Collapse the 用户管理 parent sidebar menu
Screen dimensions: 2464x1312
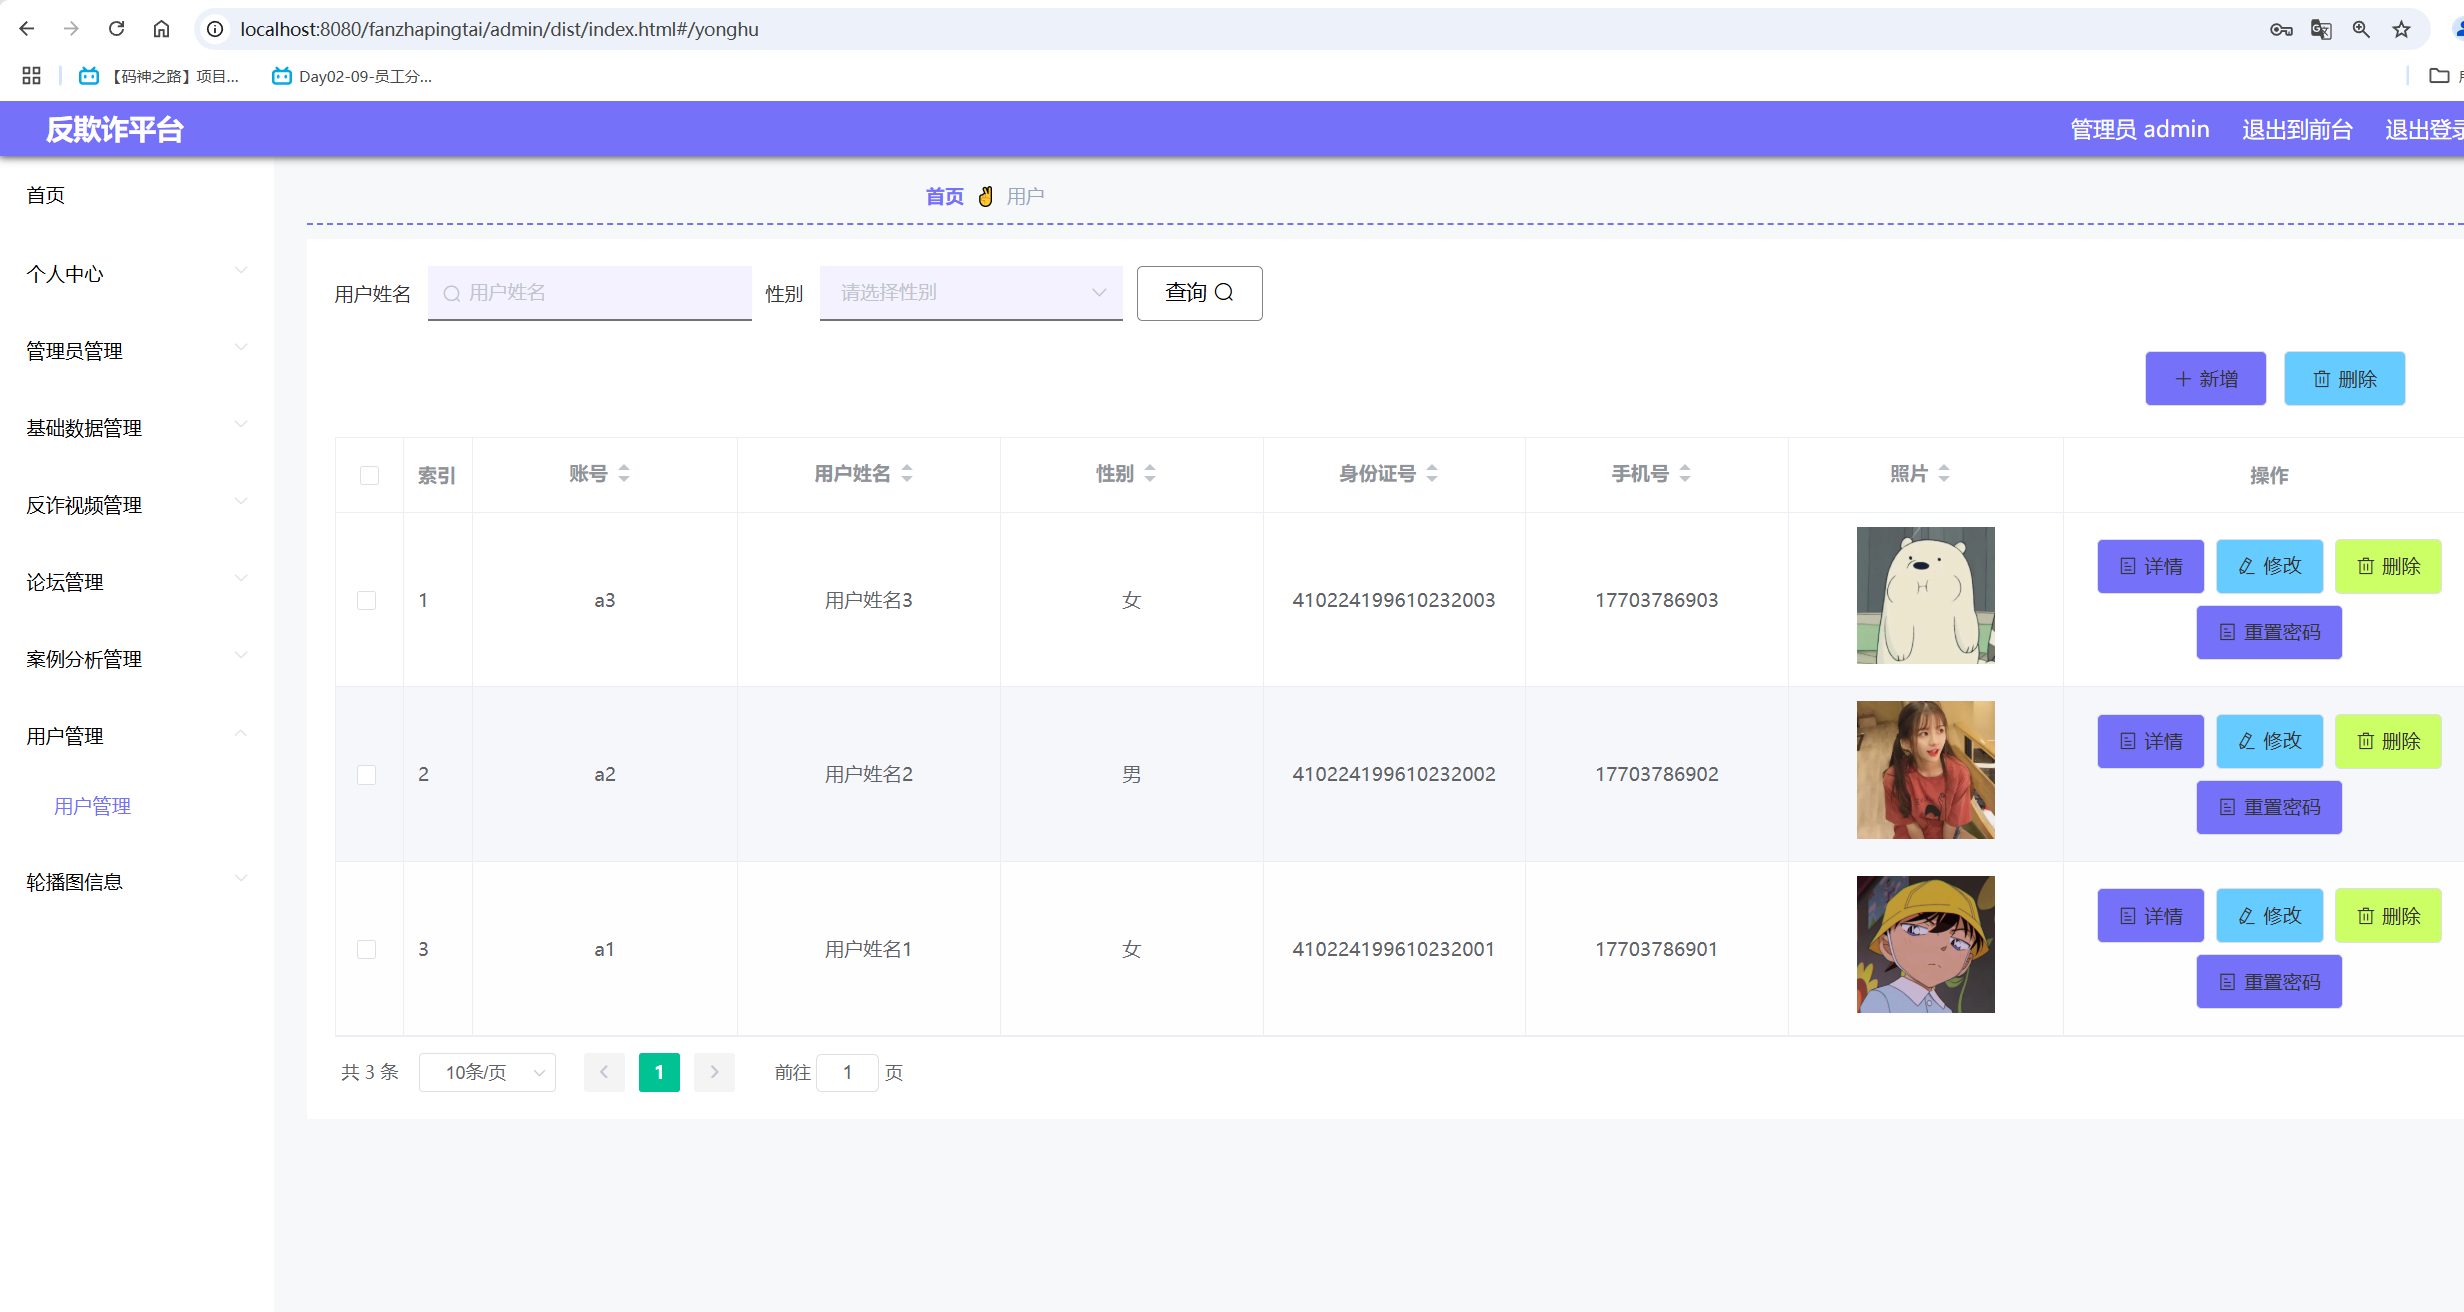137,735
